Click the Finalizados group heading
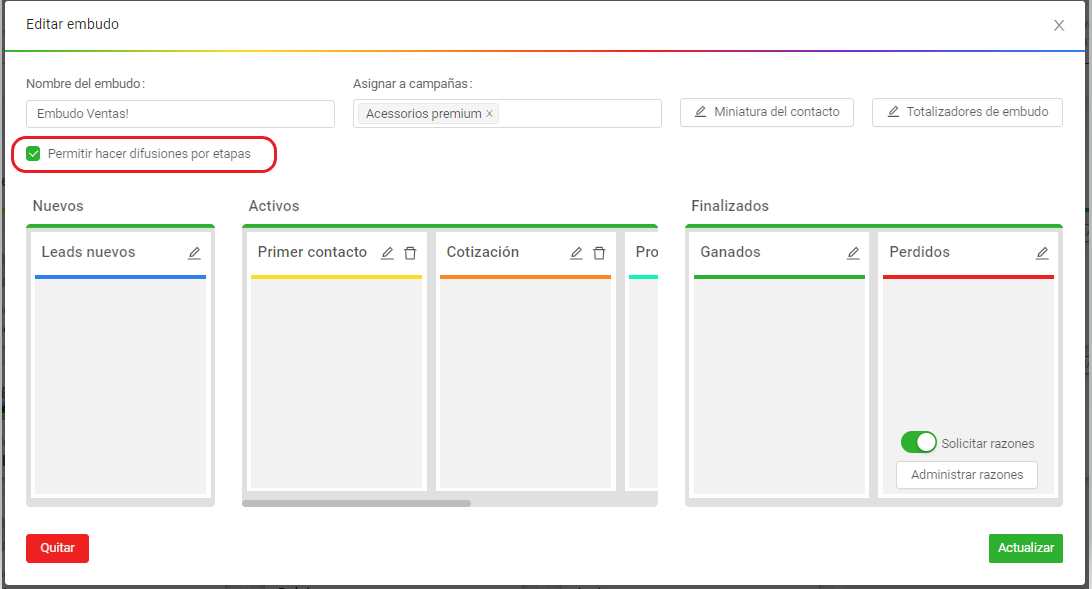Image resolution: width=1092 pixels, height=589 pixels. (x=730, y=206)
